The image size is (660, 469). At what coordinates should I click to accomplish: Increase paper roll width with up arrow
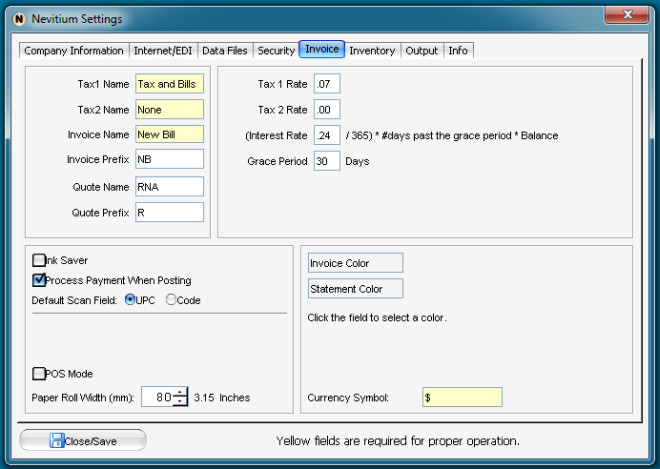click(181, 392)
